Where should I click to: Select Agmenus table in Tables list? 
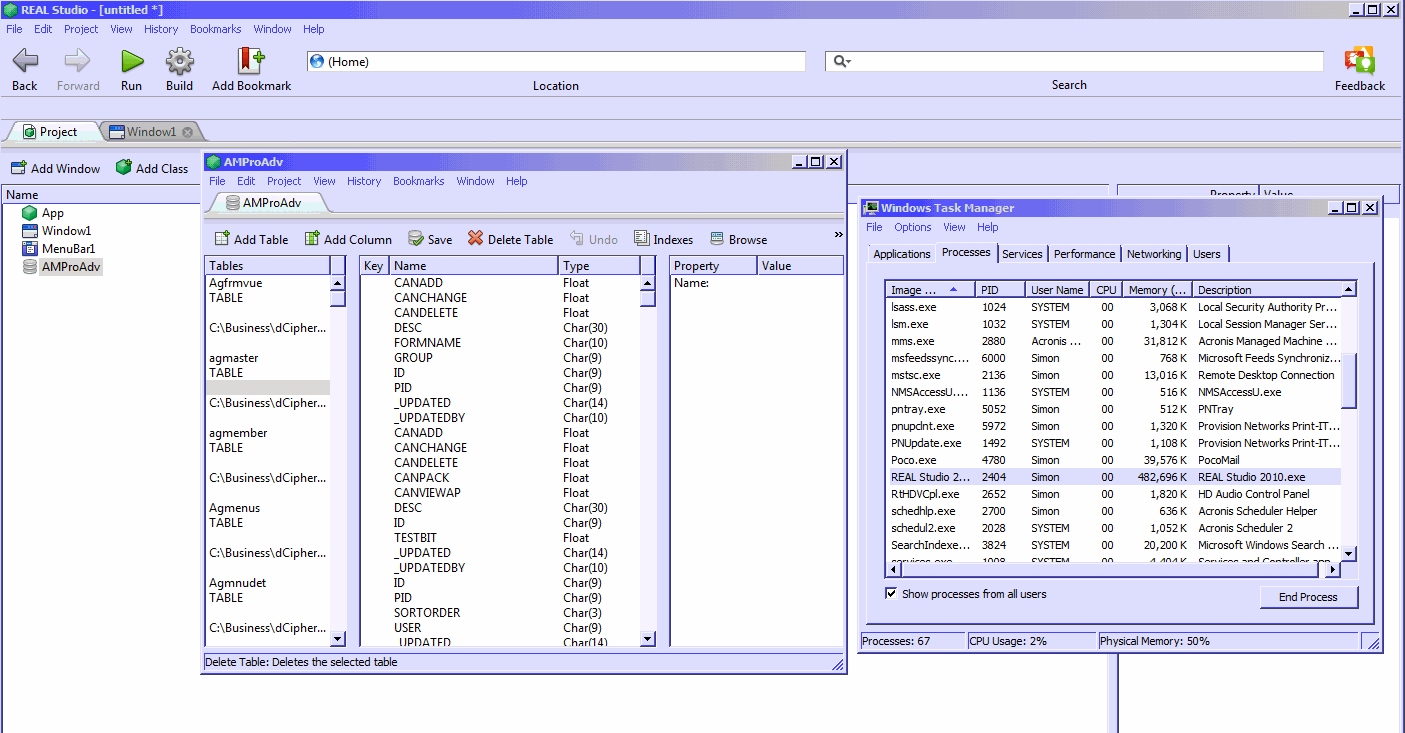[267, 508]
